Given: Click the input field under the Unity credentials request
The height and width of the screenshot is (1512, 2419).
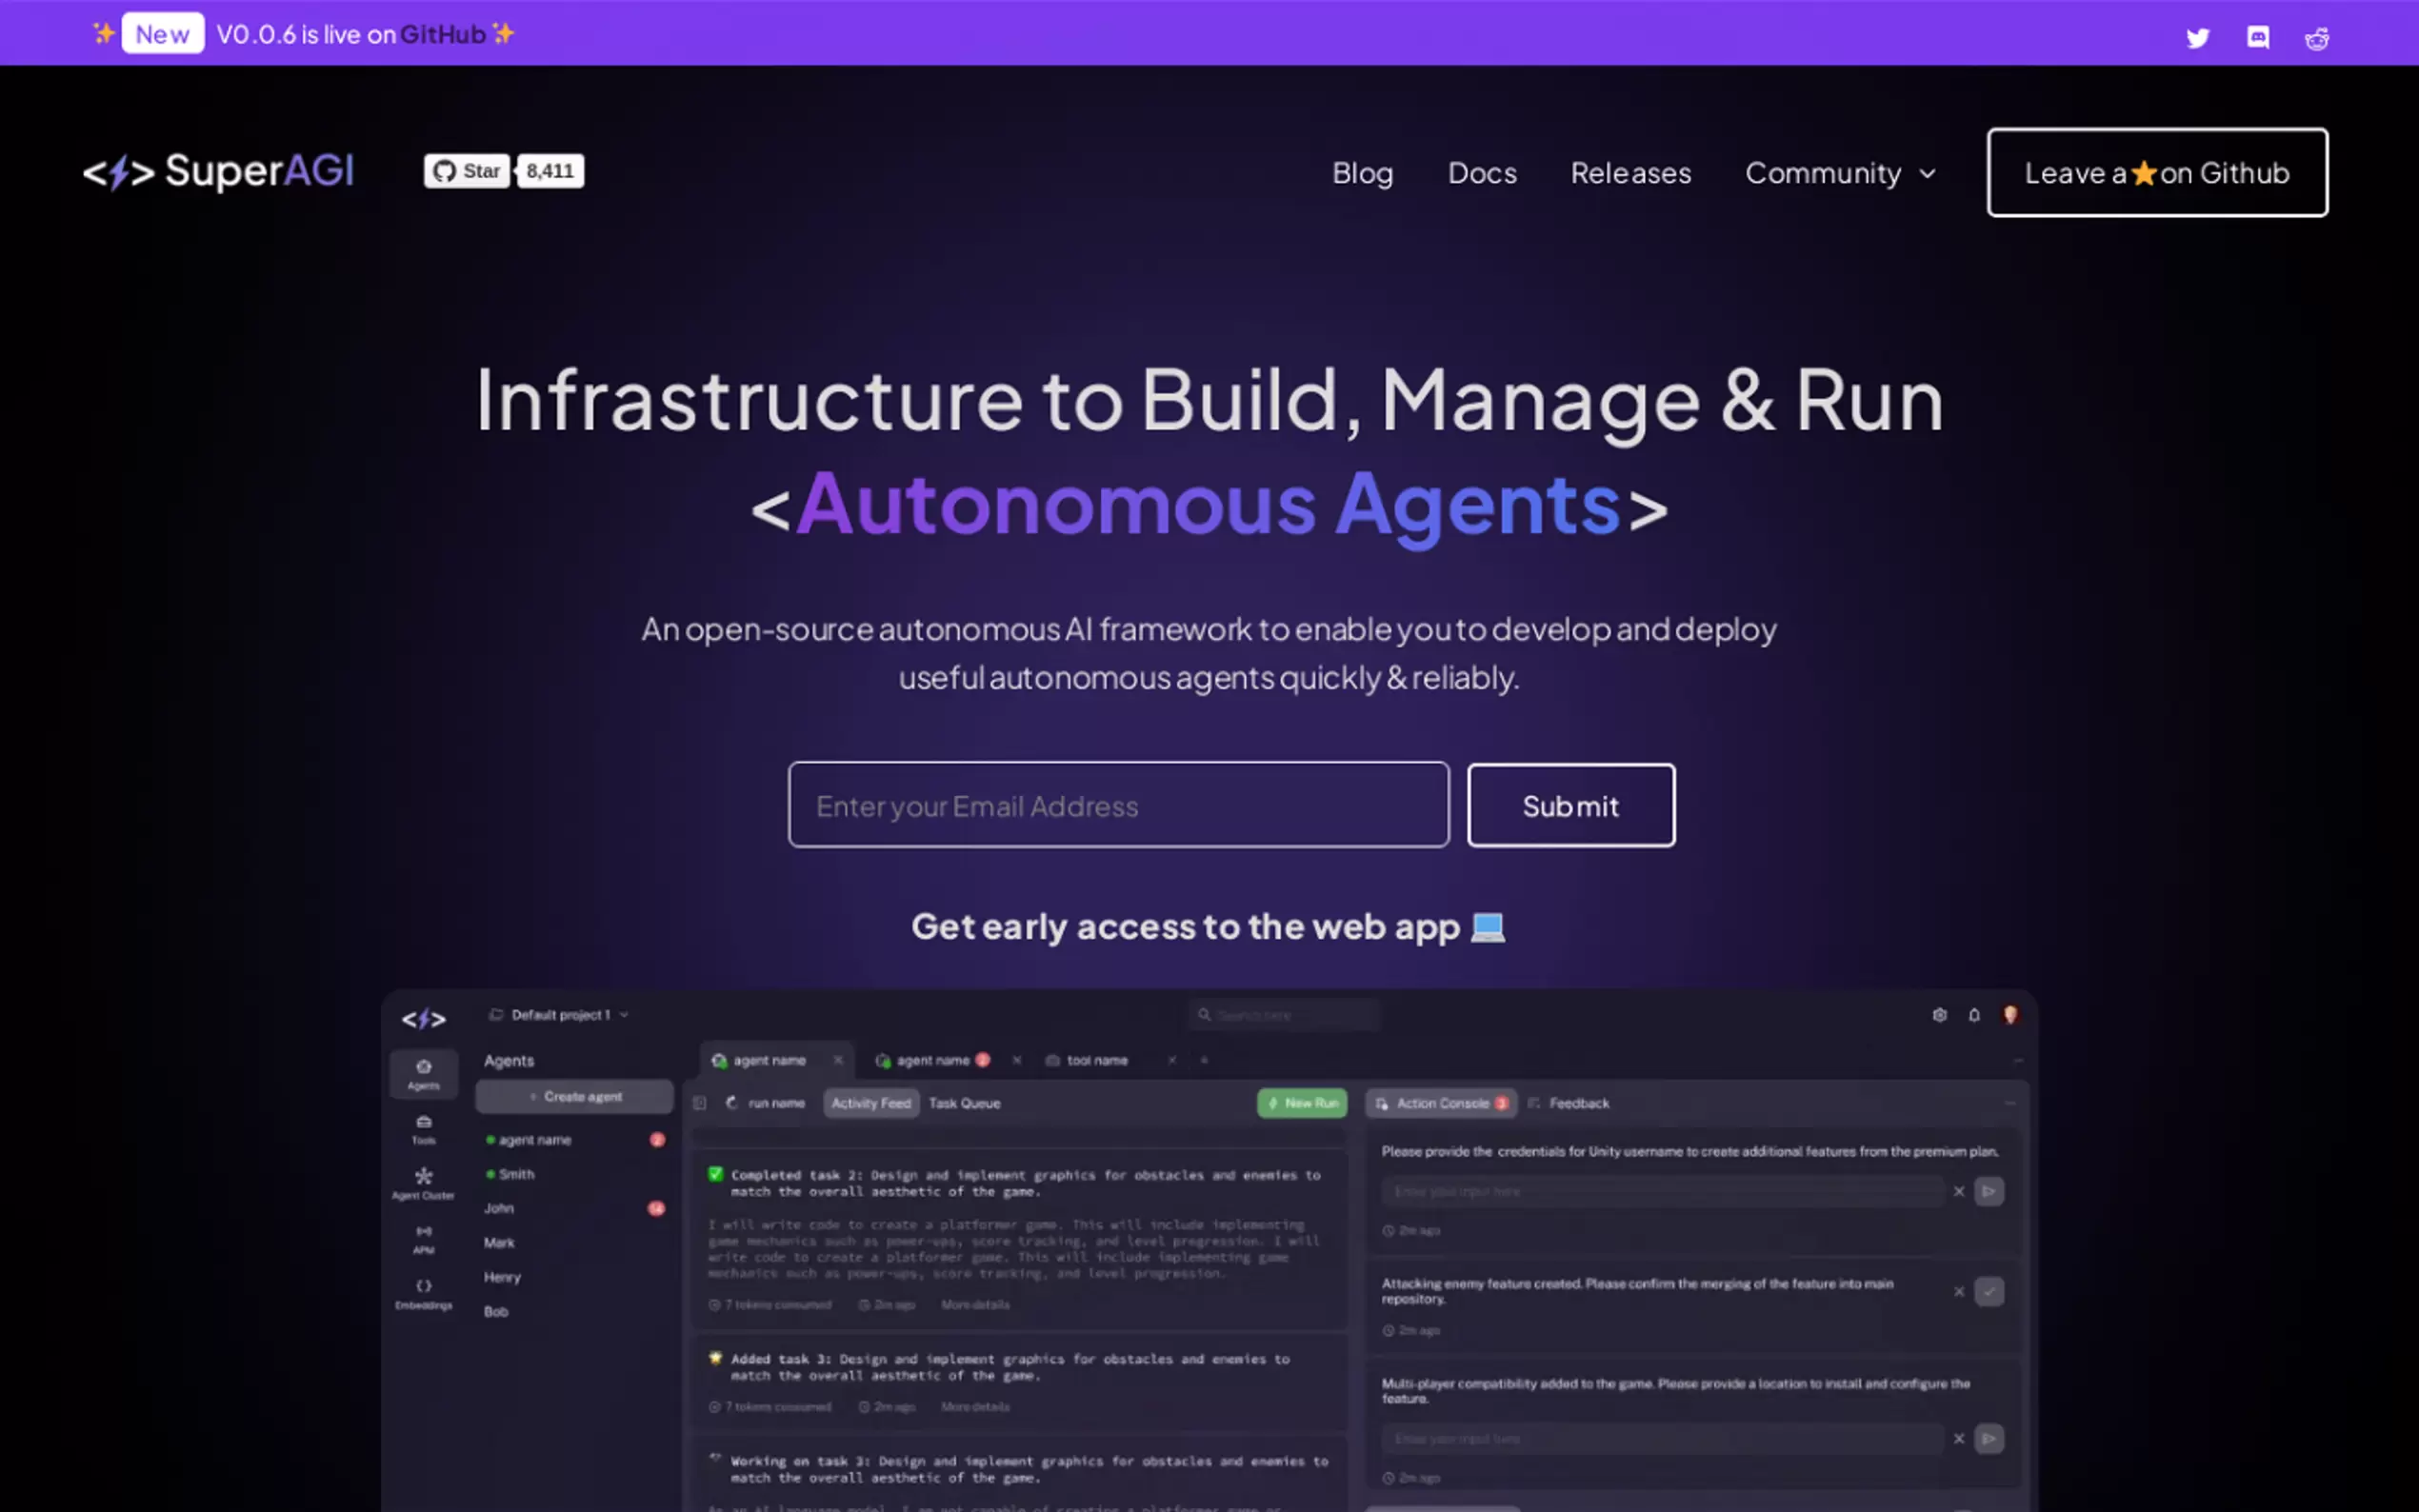Looking at the screenshot, I should coord(1663,1192).
